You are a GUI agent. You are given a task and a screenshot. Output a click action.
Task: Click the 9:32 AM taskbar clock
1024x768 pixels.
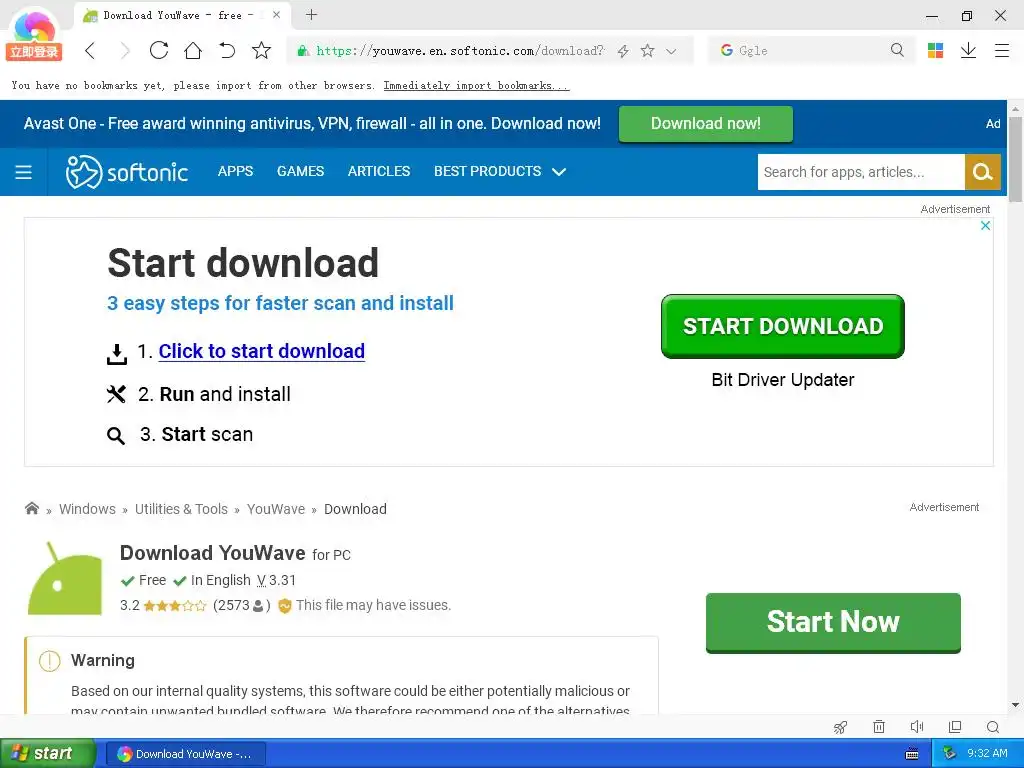pos(987,754)
